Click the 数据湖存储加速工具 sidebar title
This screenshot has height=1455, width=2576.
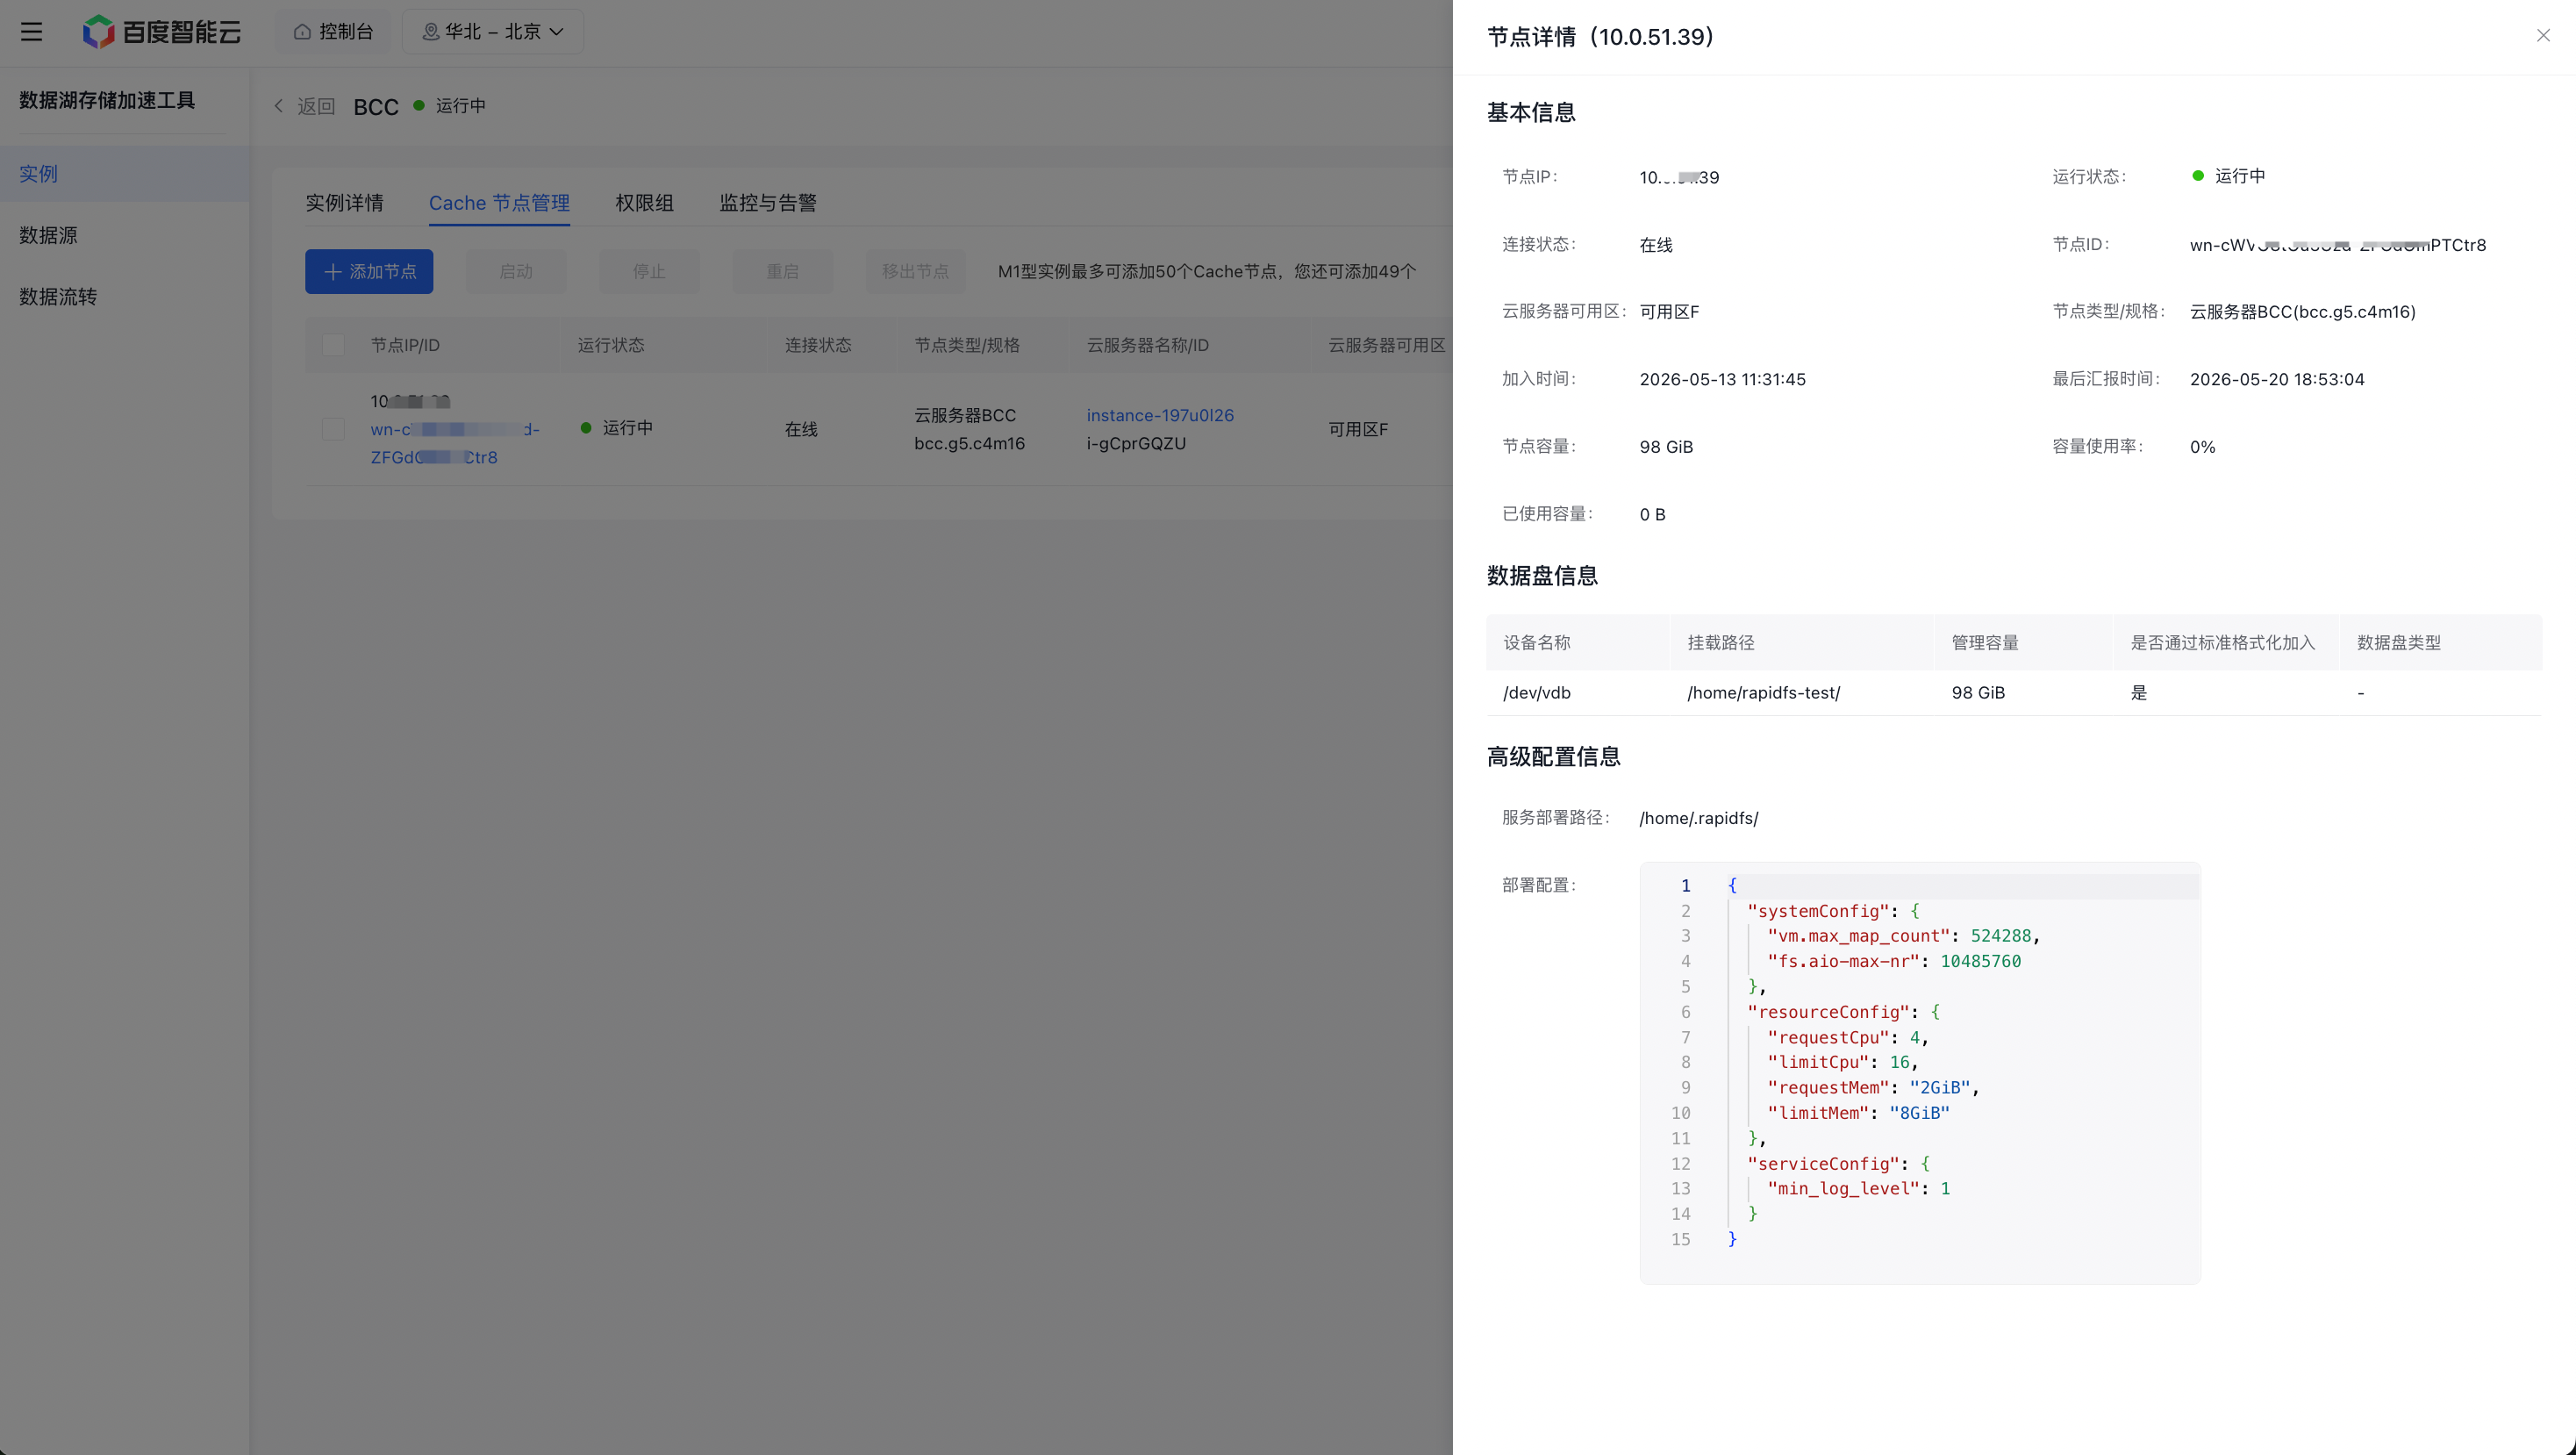[x=107, y=100]
